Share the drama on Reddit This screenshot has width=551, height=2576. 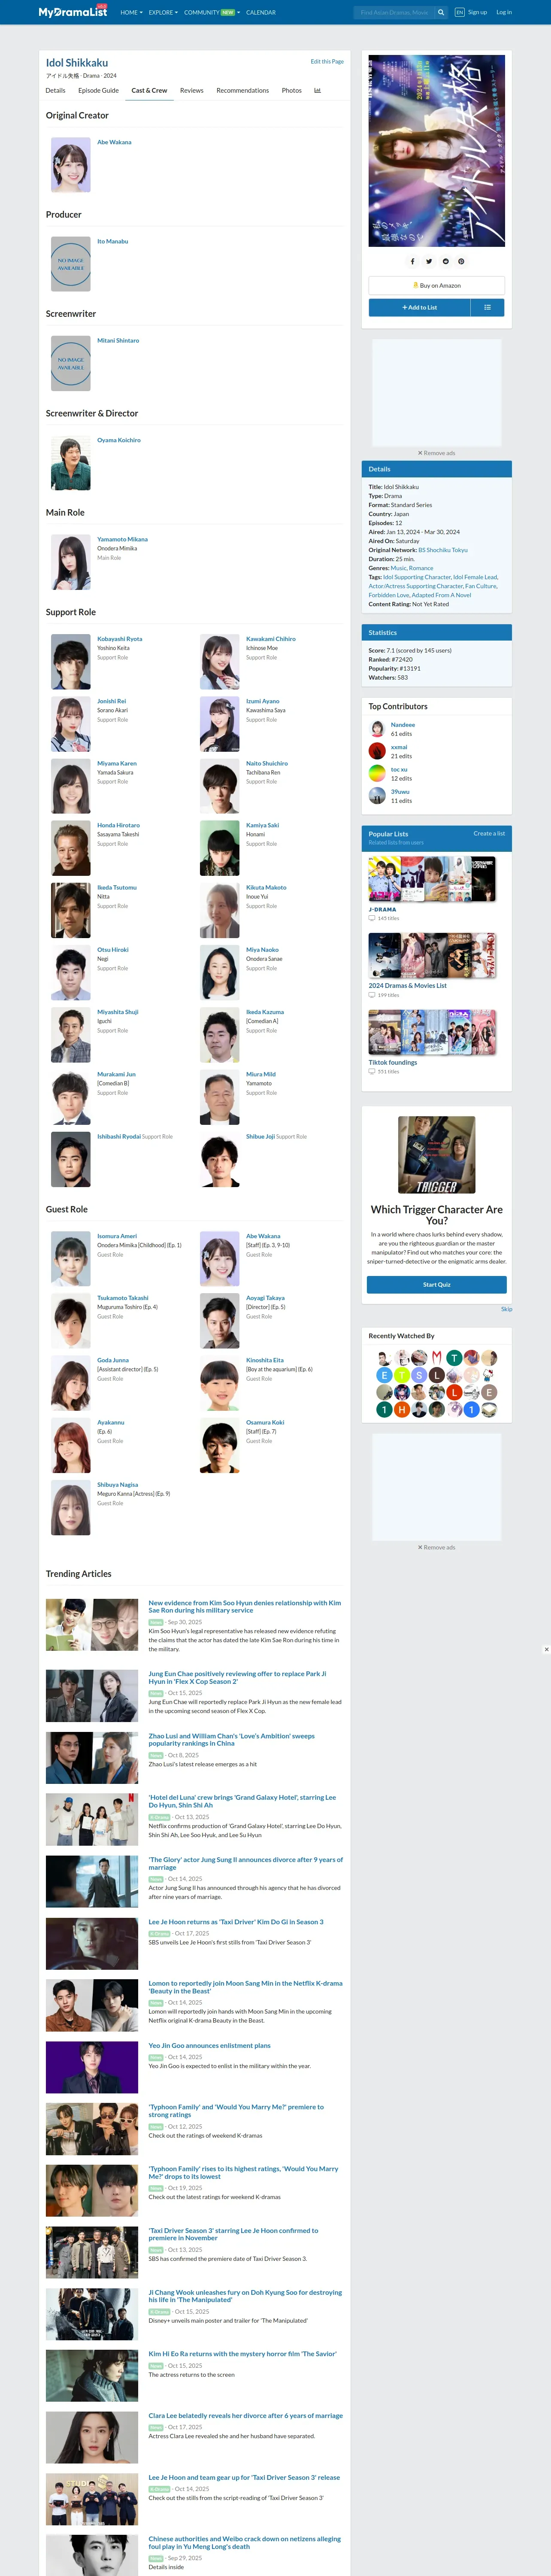coord(445,261)
